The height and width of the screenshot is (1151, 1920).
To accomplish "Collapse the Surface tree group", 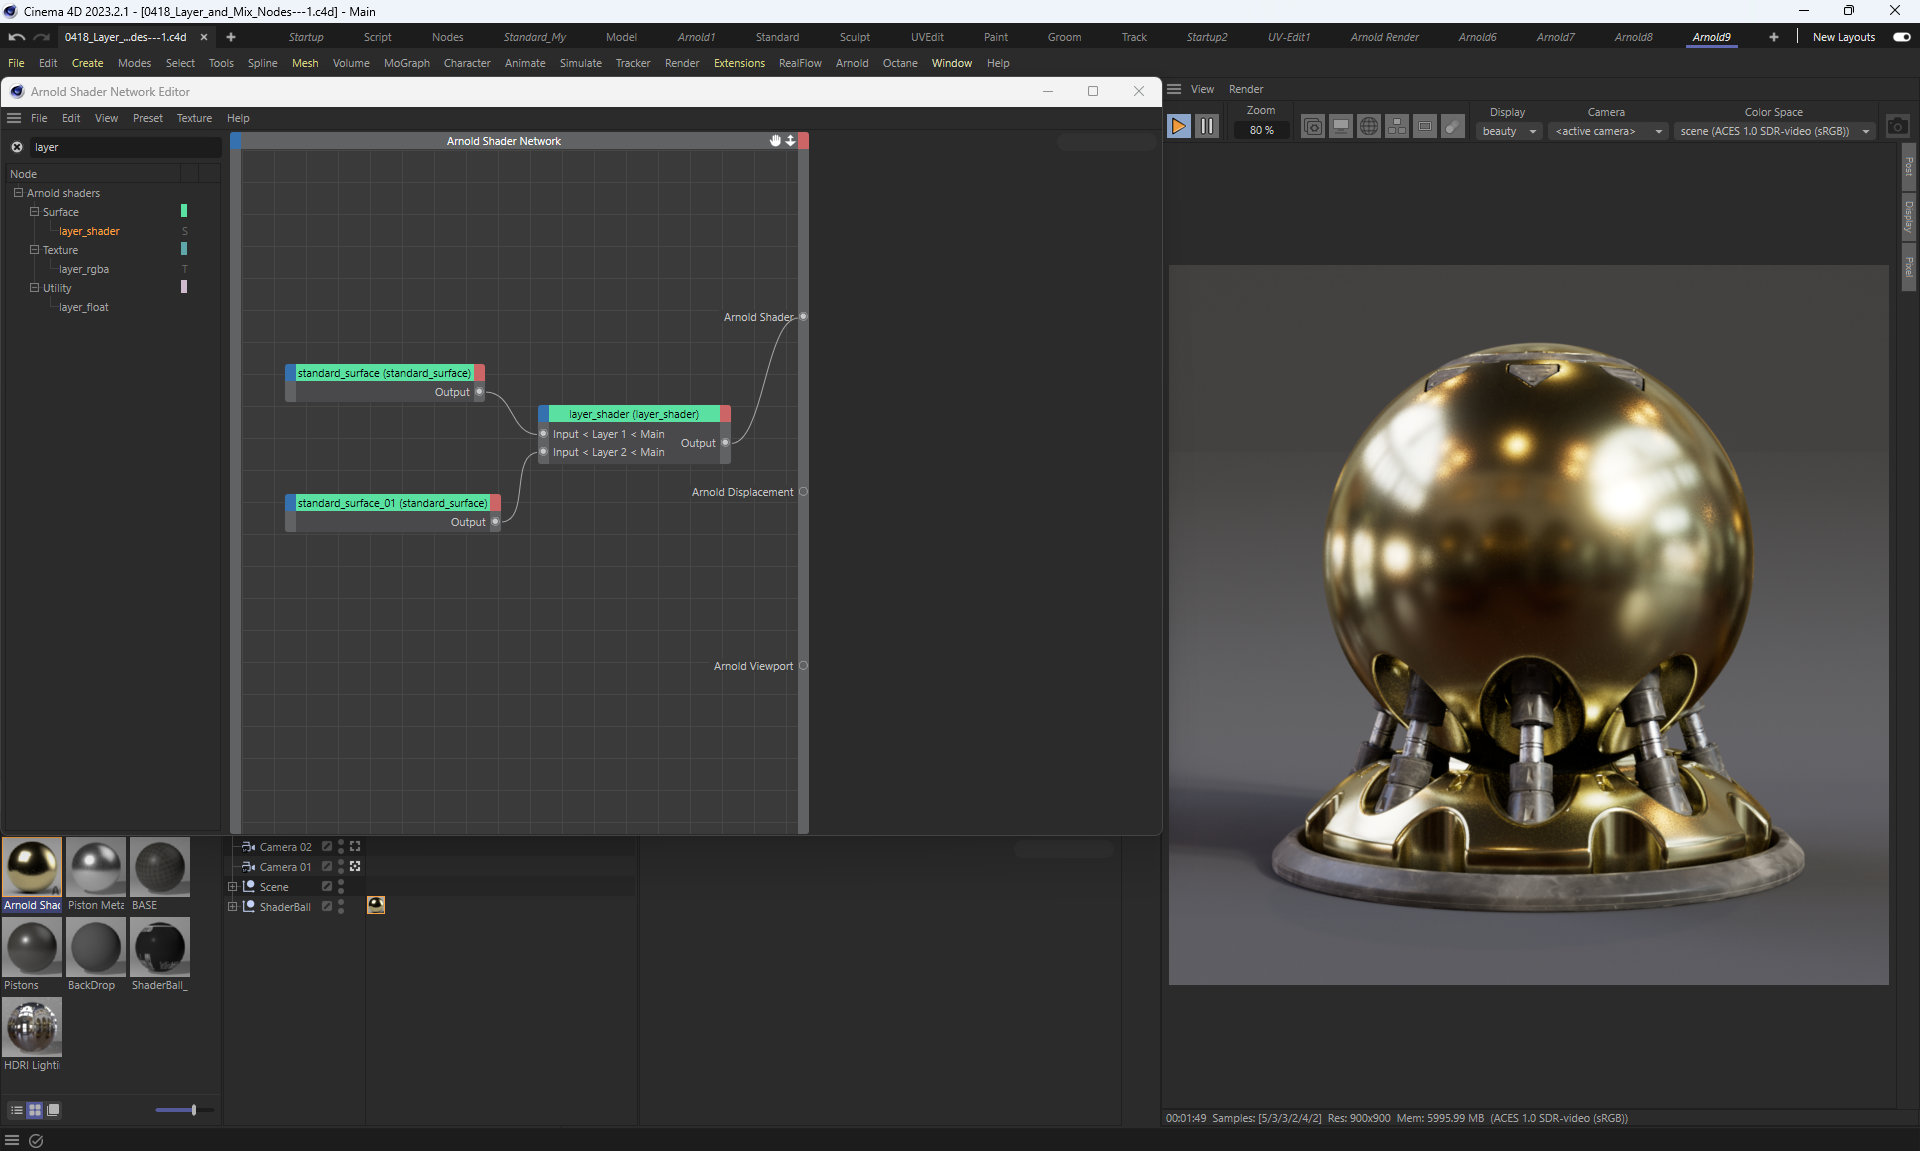I will (35, 212).
